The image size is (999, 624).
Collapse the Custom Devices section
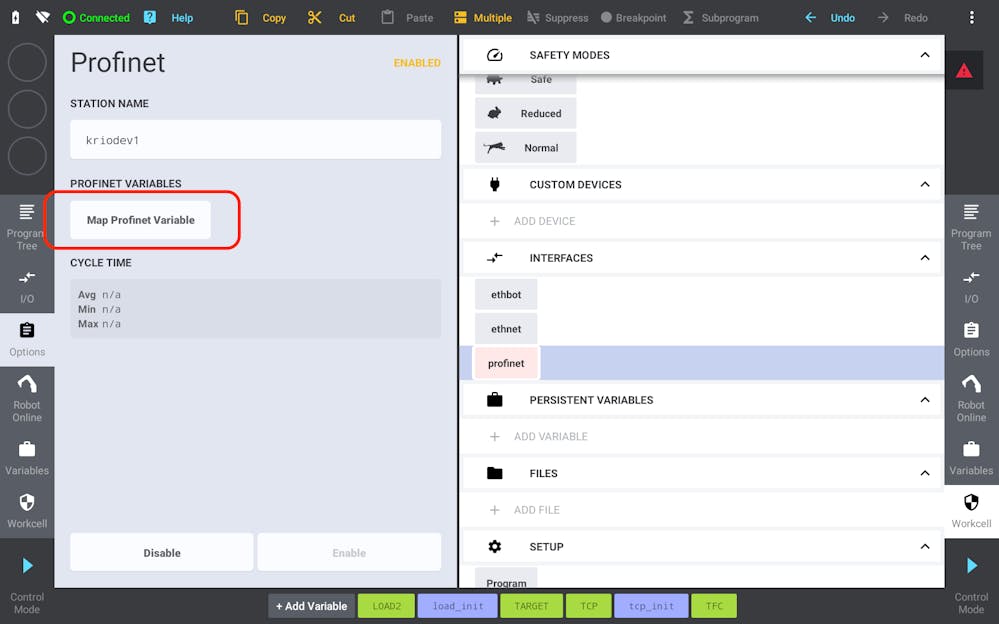coord(924,184)
